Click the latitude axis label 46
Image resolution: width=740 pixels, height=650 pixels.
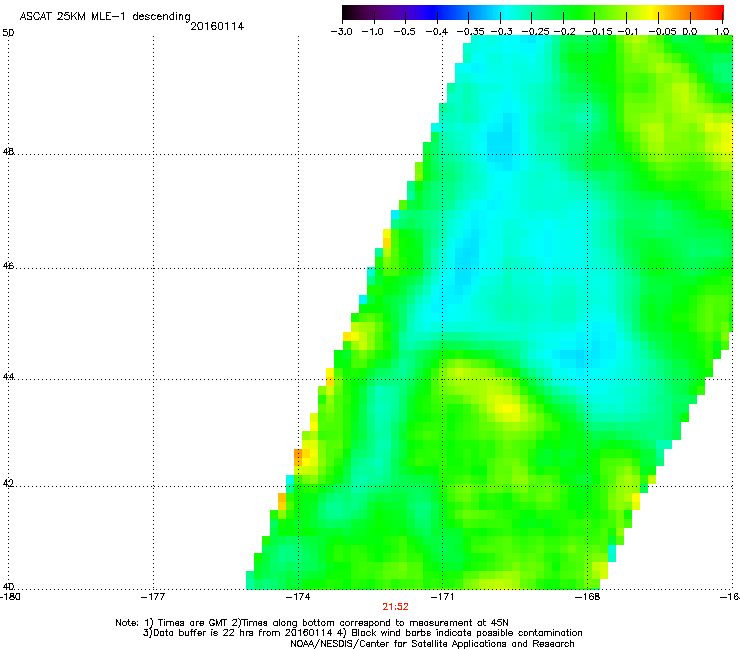[x=8, y=266]
